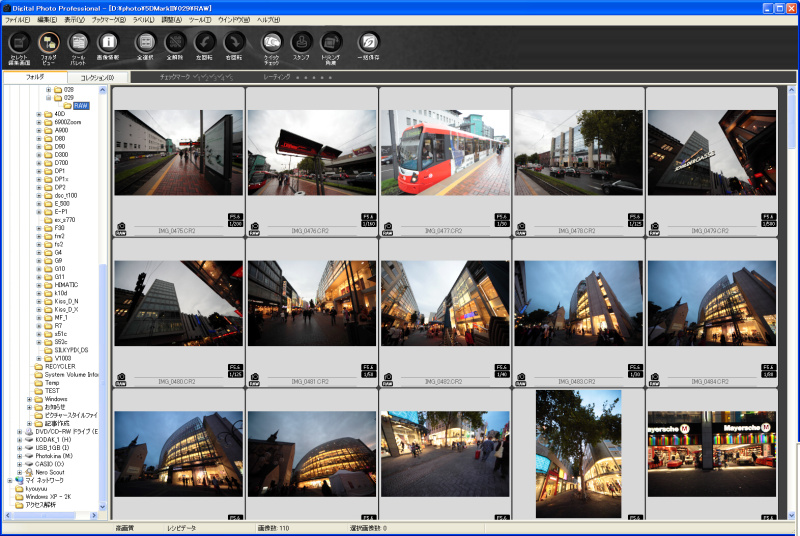Select the red tram thumbnail IMG_0477.CR2
The height and width of the screenshot is (536, 800).
coord(445,152)
